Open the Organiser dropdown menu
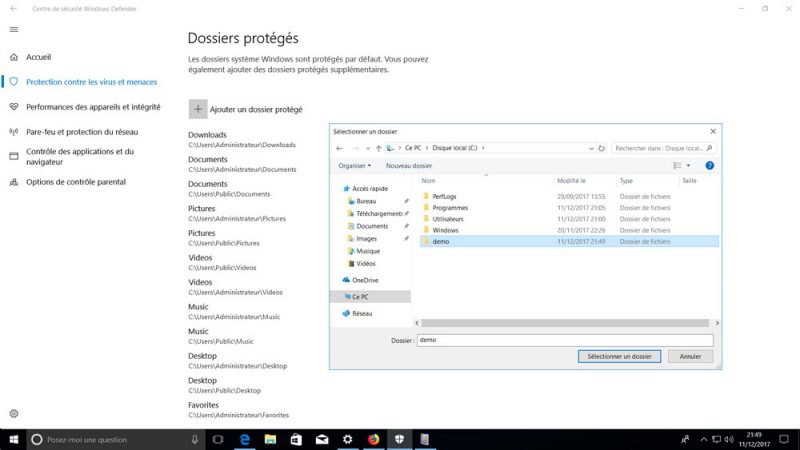 click(355, 166)
